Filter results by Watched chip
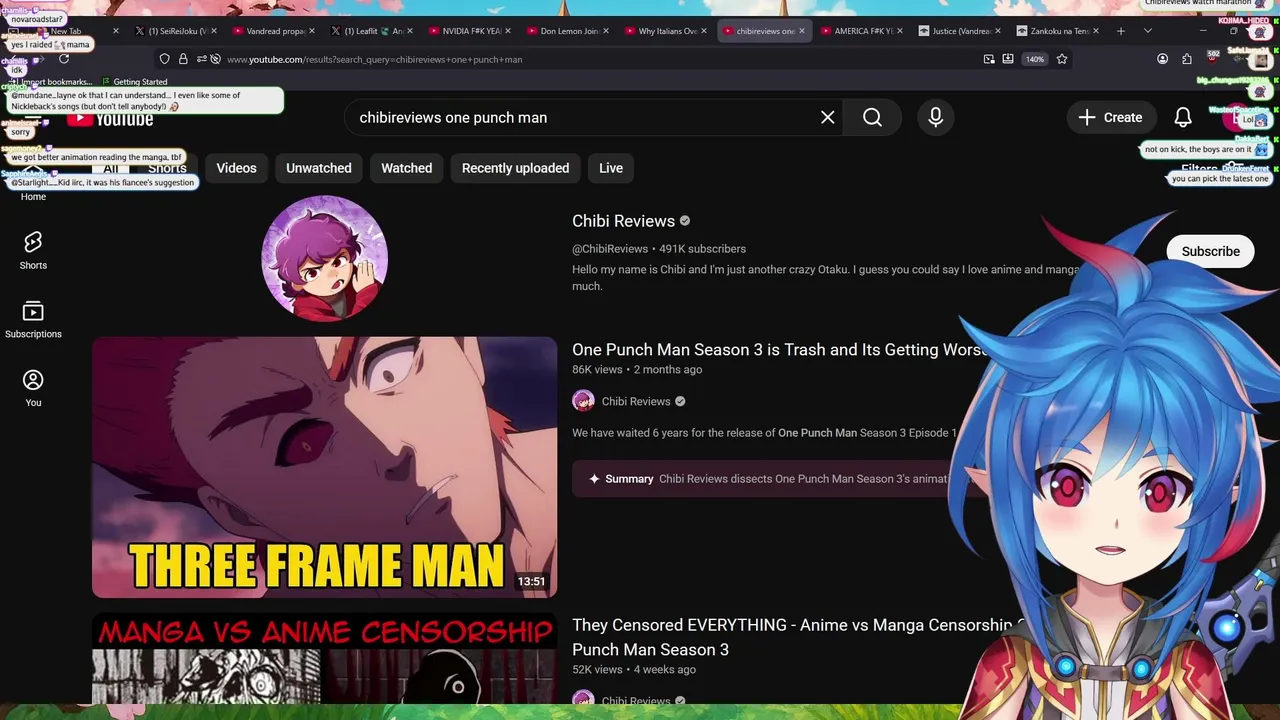The height and width of the screenshot is (720, 1280). click(407, 168)
